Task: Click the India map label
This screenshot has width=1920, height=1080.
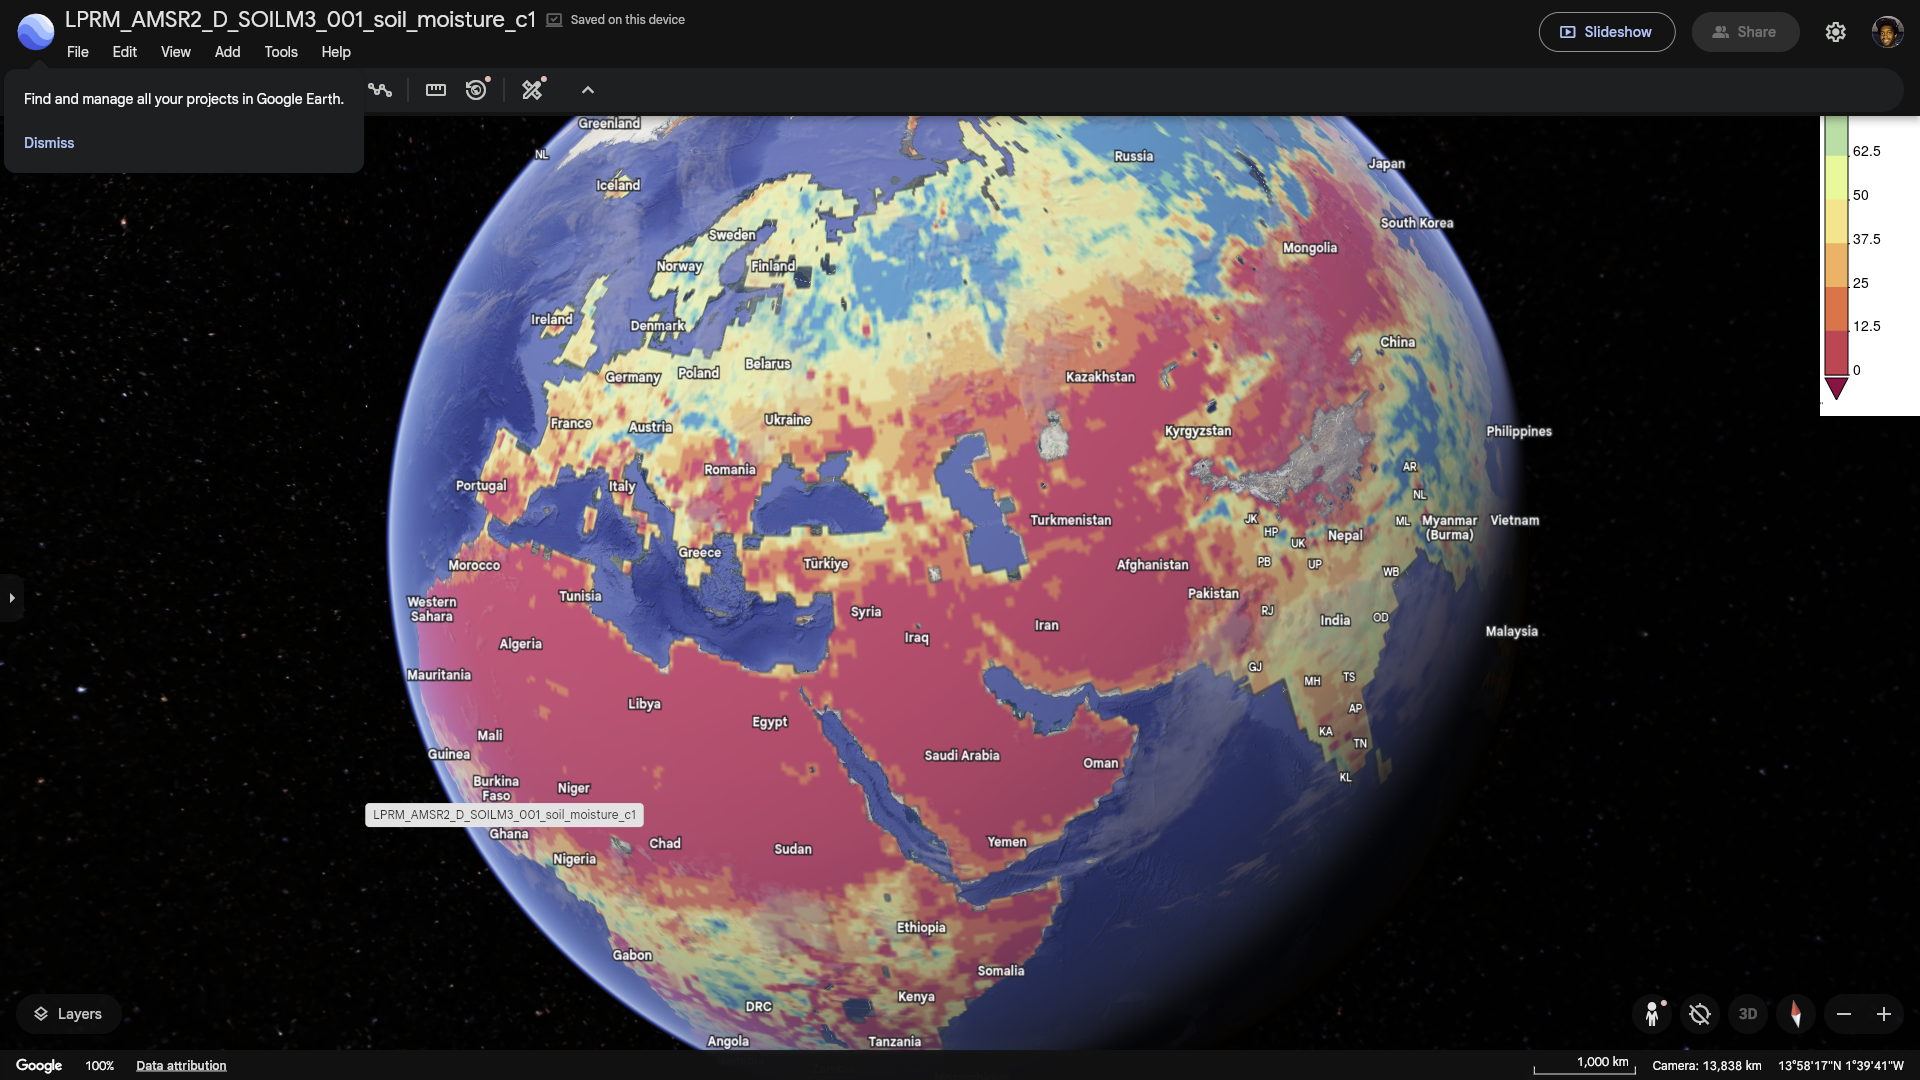Action: tap(1335, 621)
